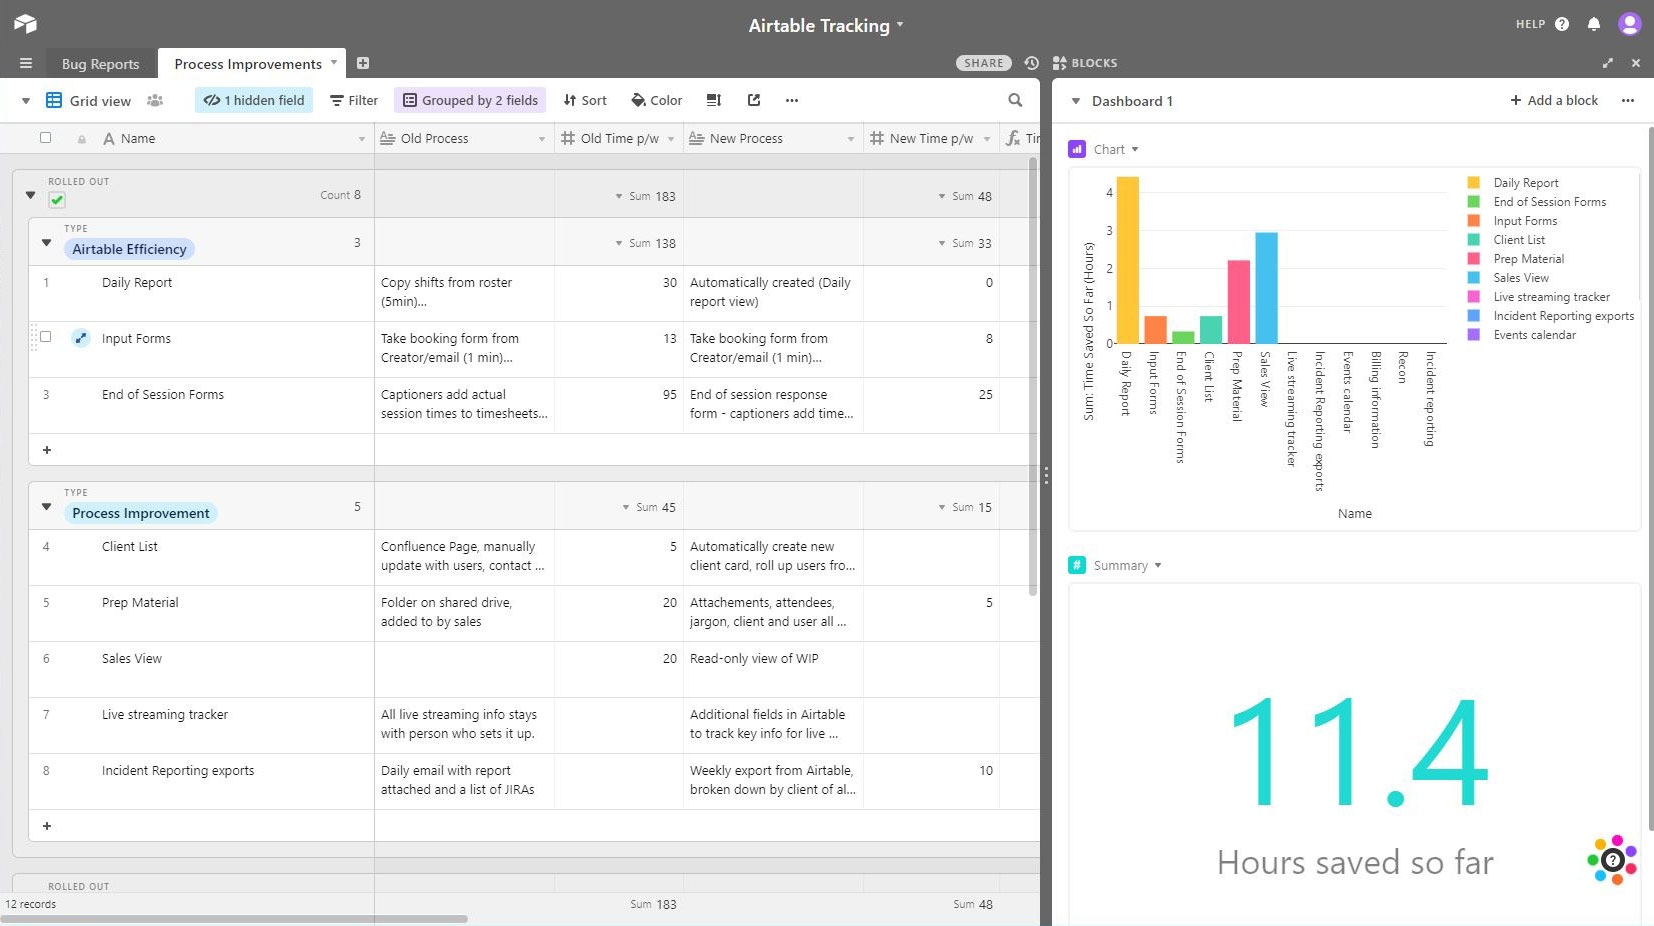Click the Summary block icon

(1077, 565)
